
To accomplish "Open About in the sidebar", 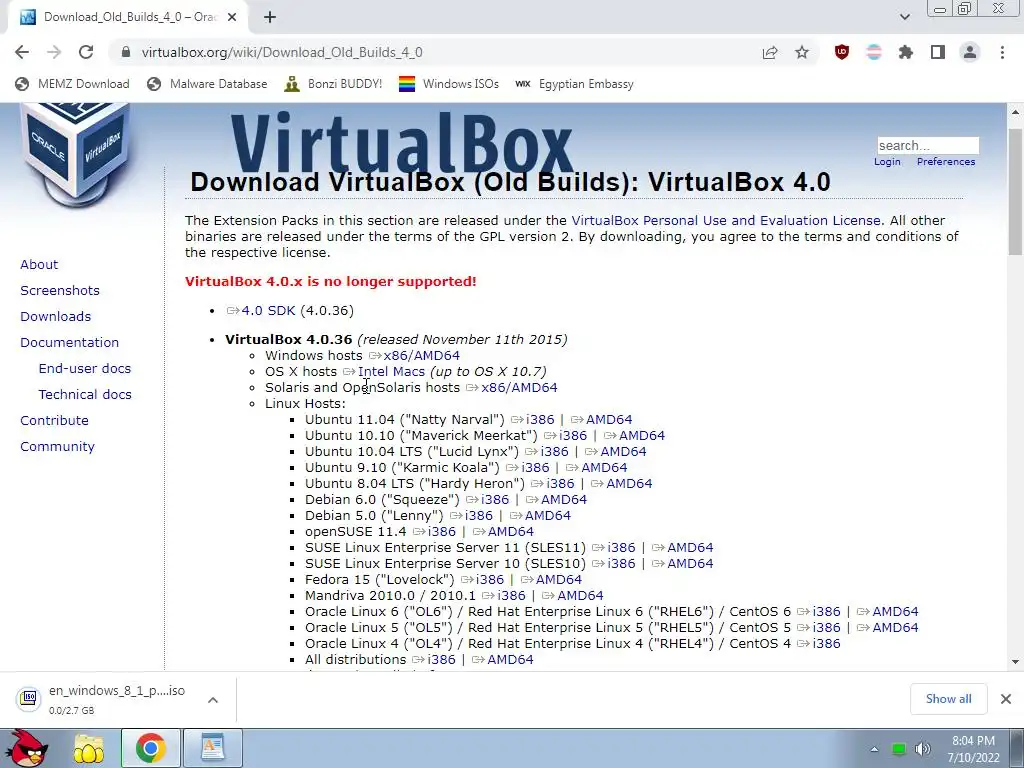I will point(39,264).
